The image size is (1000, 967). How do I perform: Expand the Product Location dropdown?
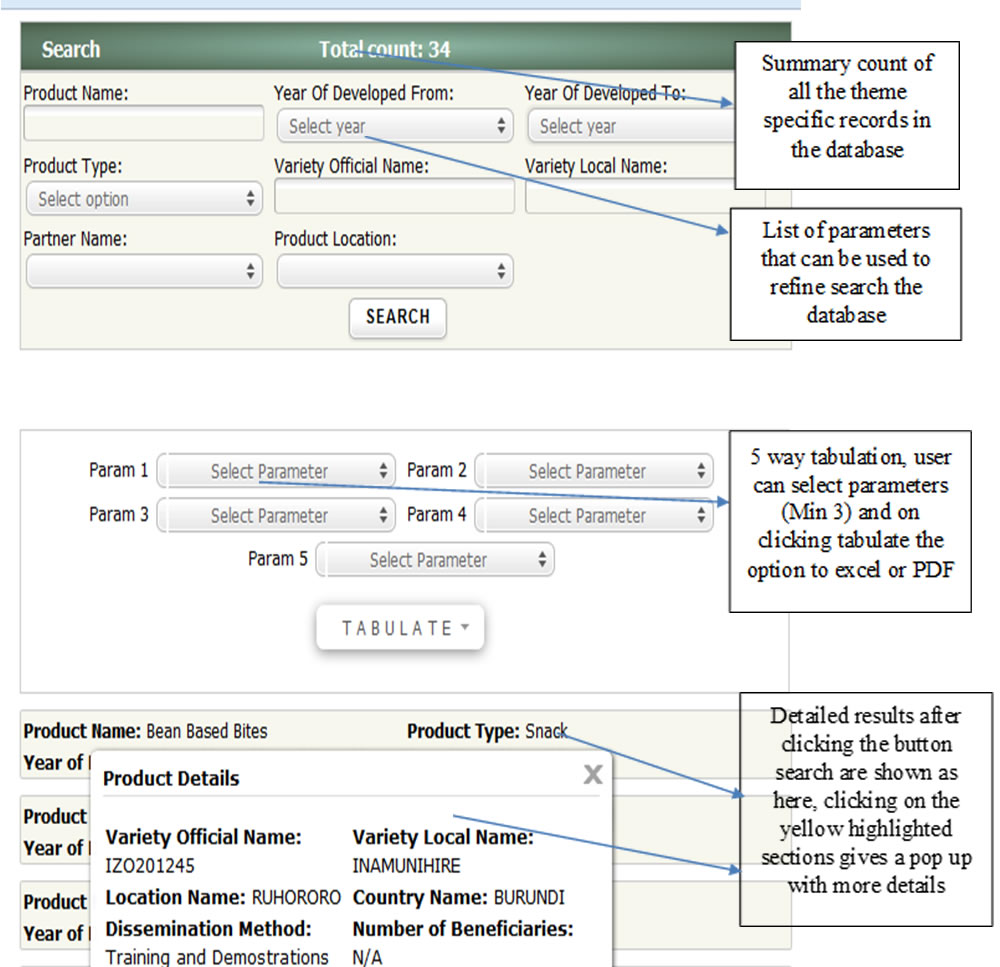pyautogui.click(x=395, y=271)
